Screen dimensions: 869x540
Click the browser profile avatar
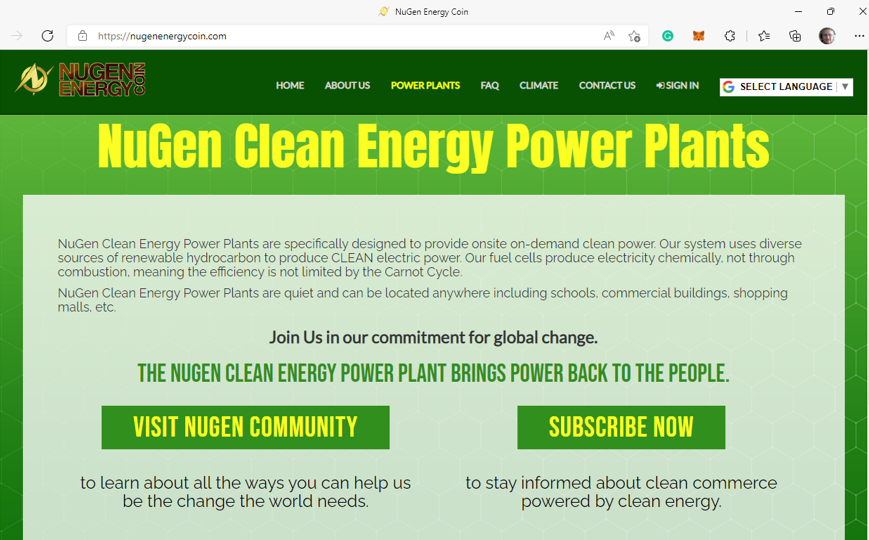click(x=827, y=36)
